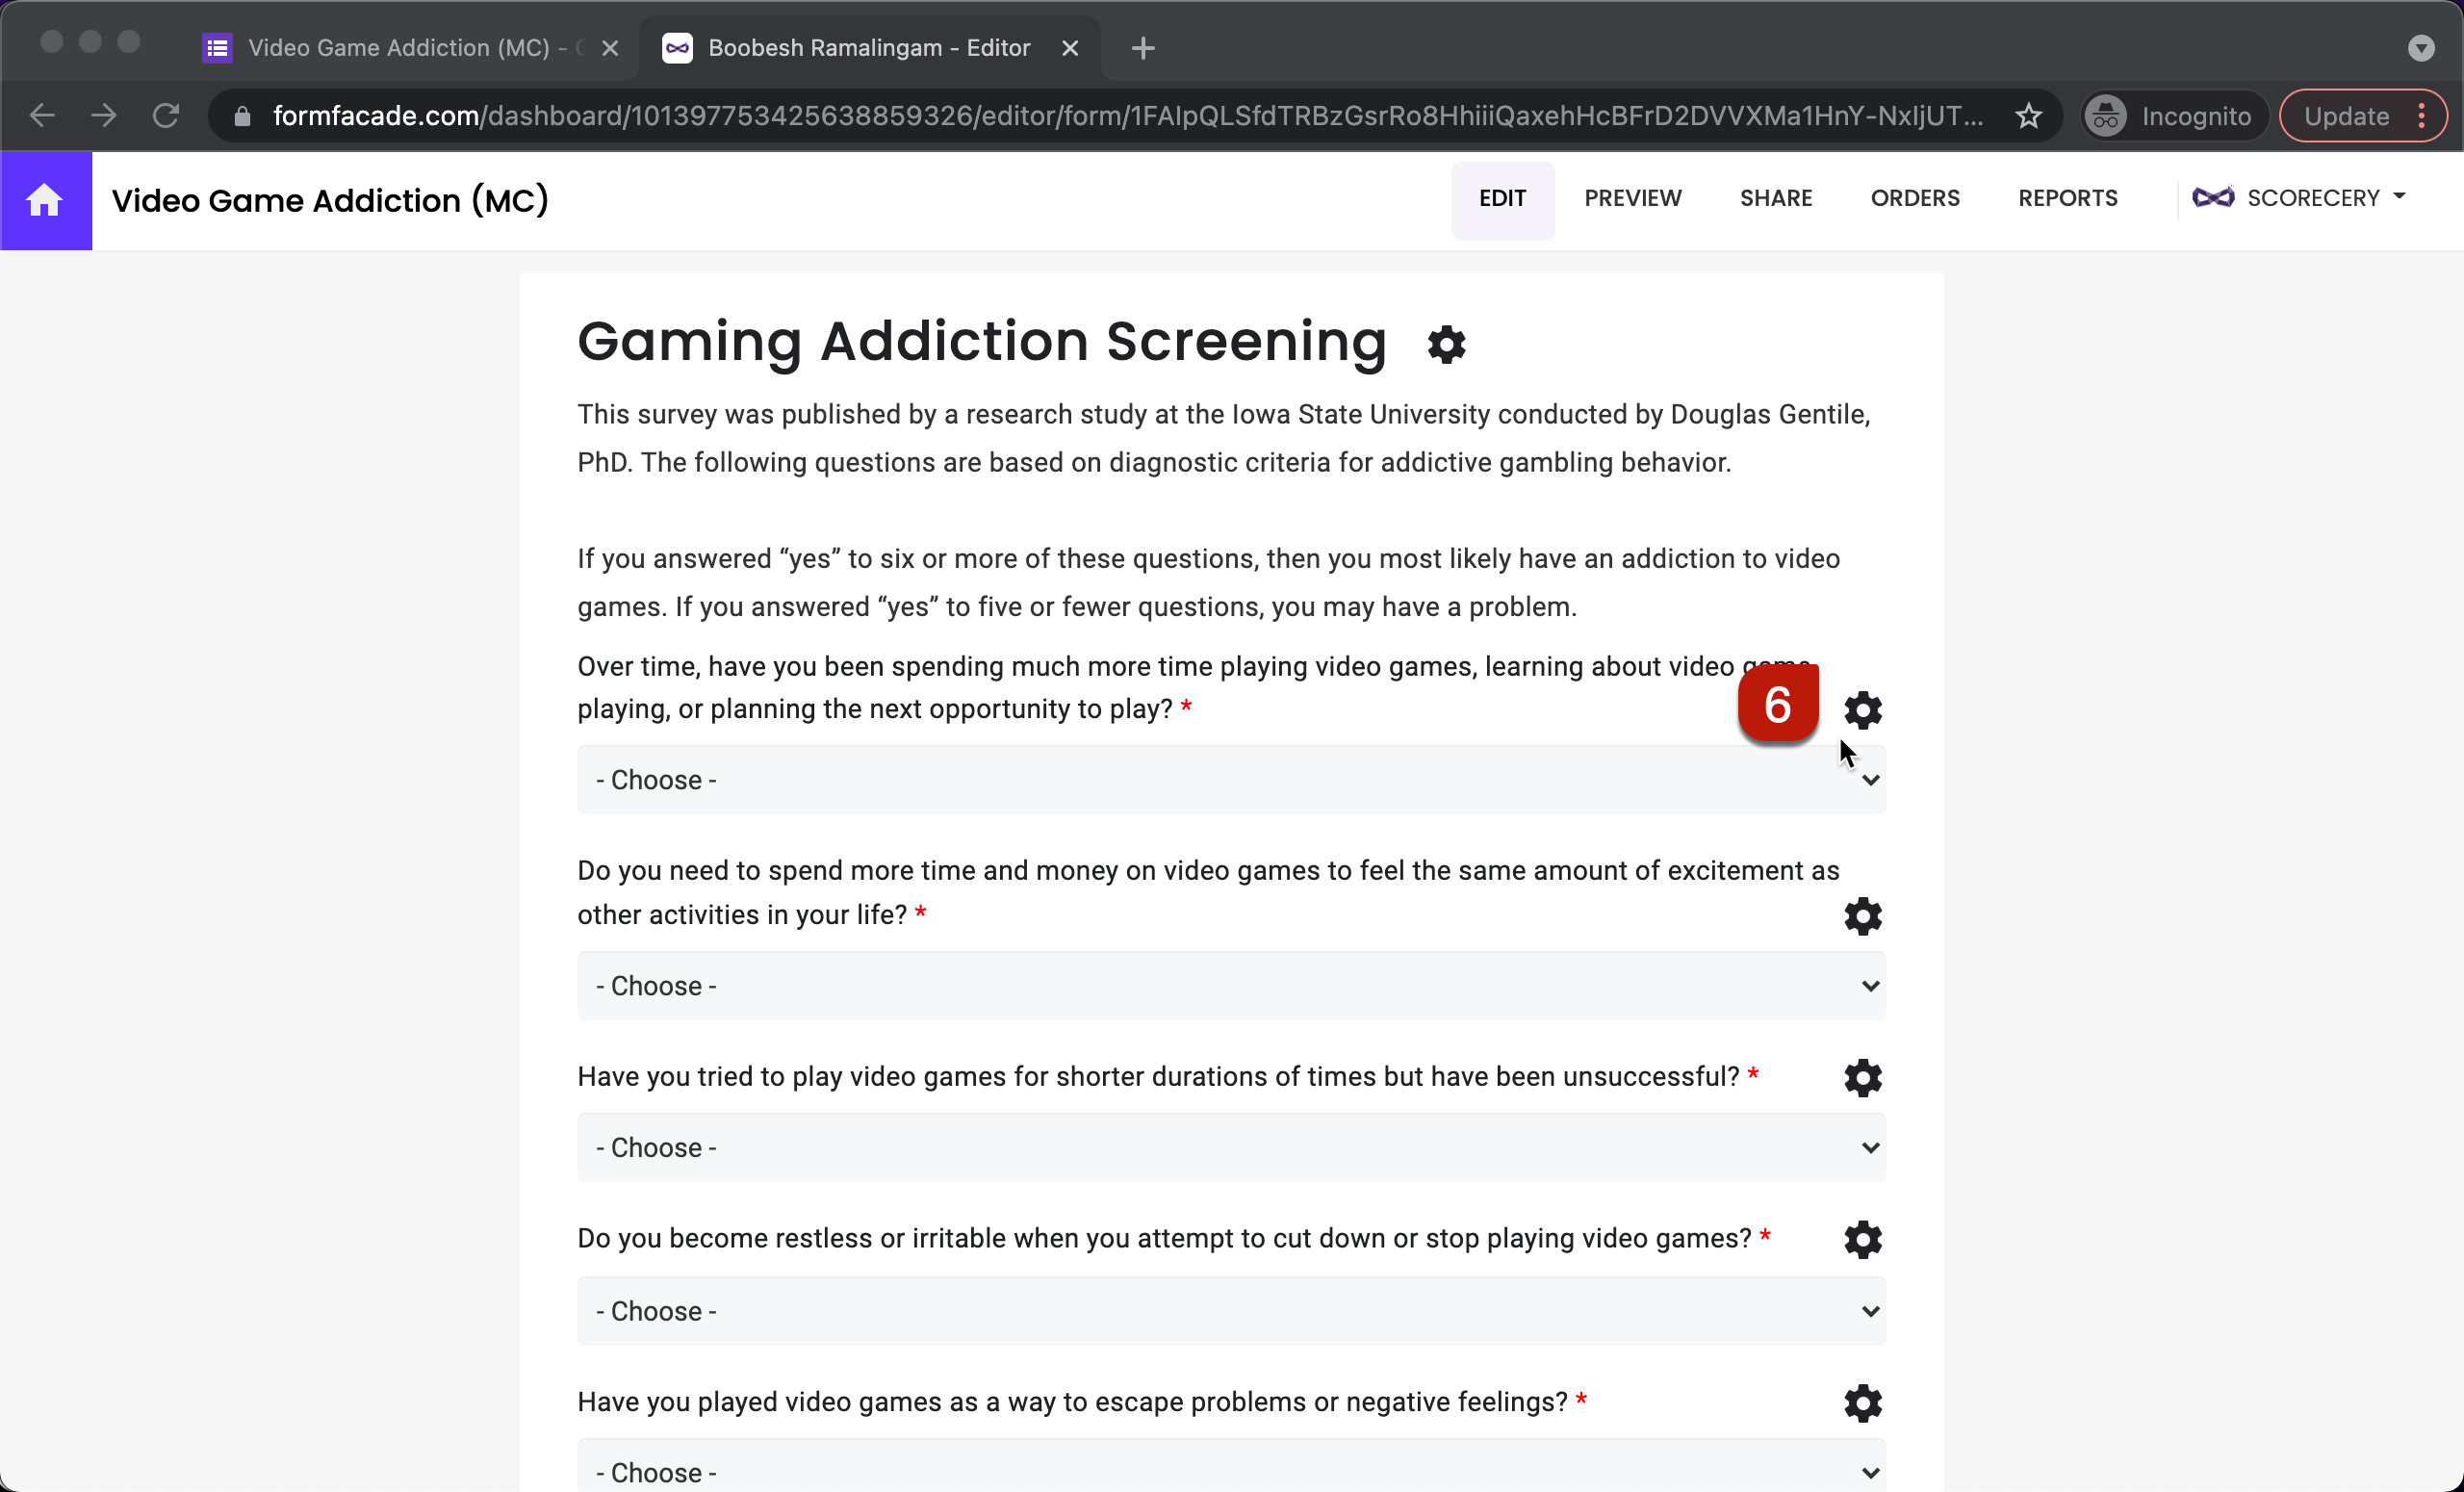Switch to the PREVIEW tab

coord(1632,198)
